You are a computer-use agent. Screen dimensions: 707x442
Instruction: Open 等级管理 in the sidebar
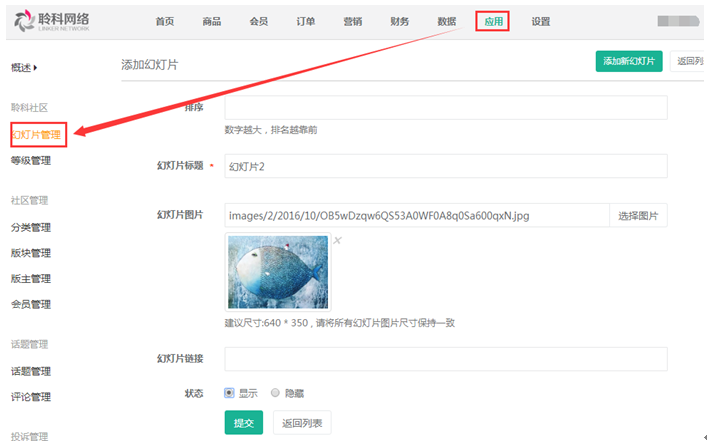click(31, 160)
